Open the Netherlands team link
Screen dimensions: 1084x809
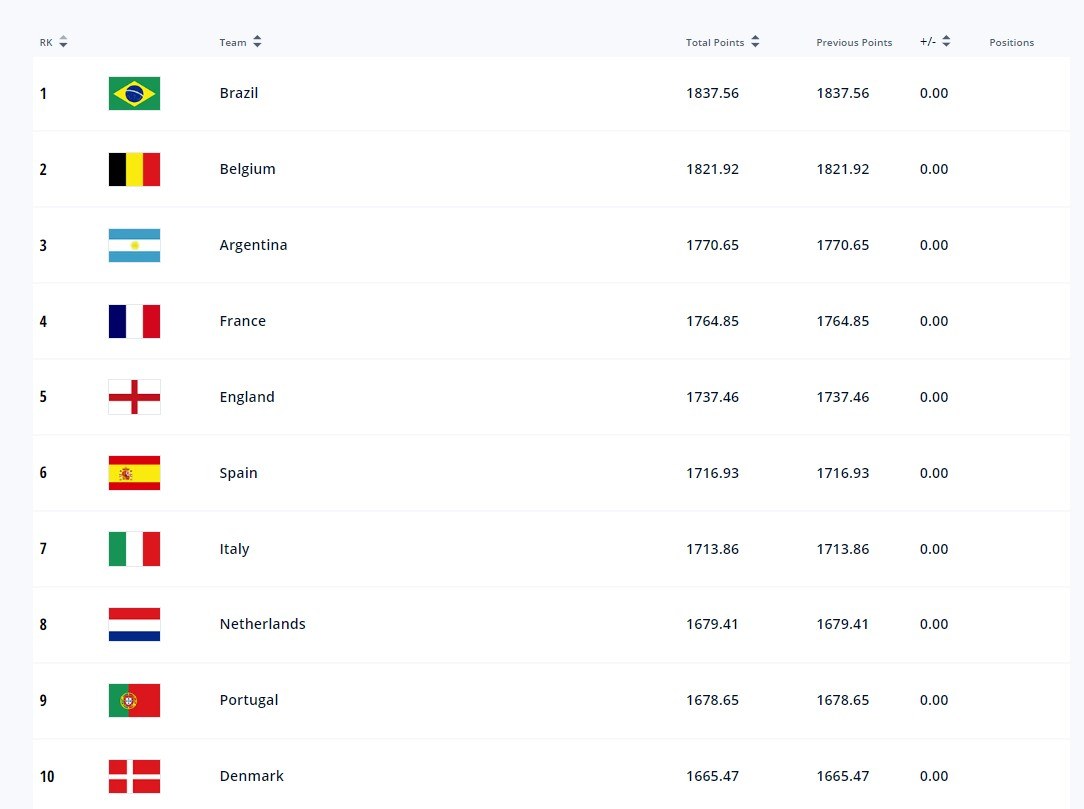point(262,624)
